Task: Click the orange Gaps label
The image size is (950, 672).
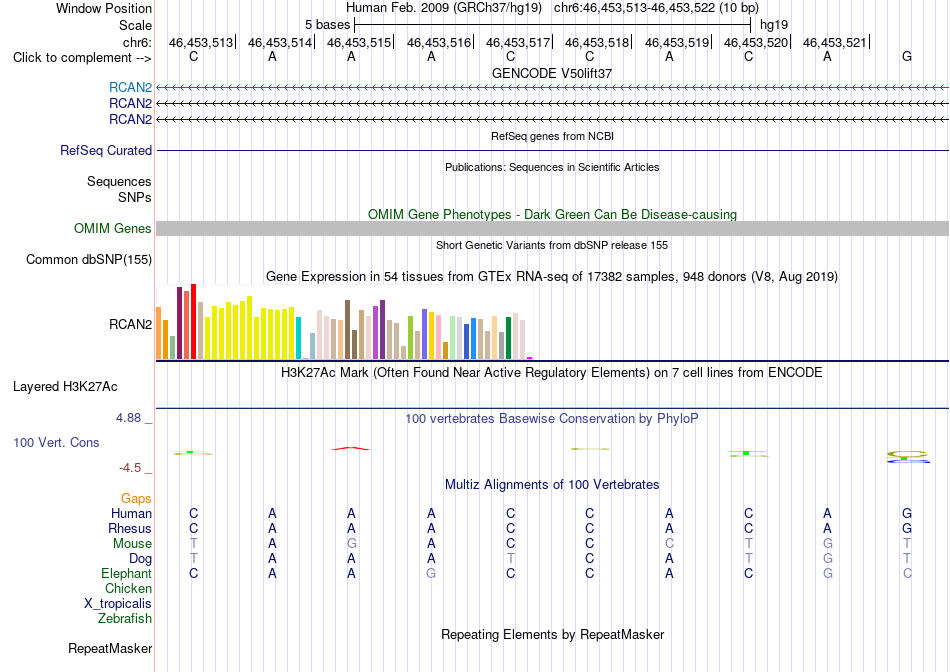Action: pos(136,498)
